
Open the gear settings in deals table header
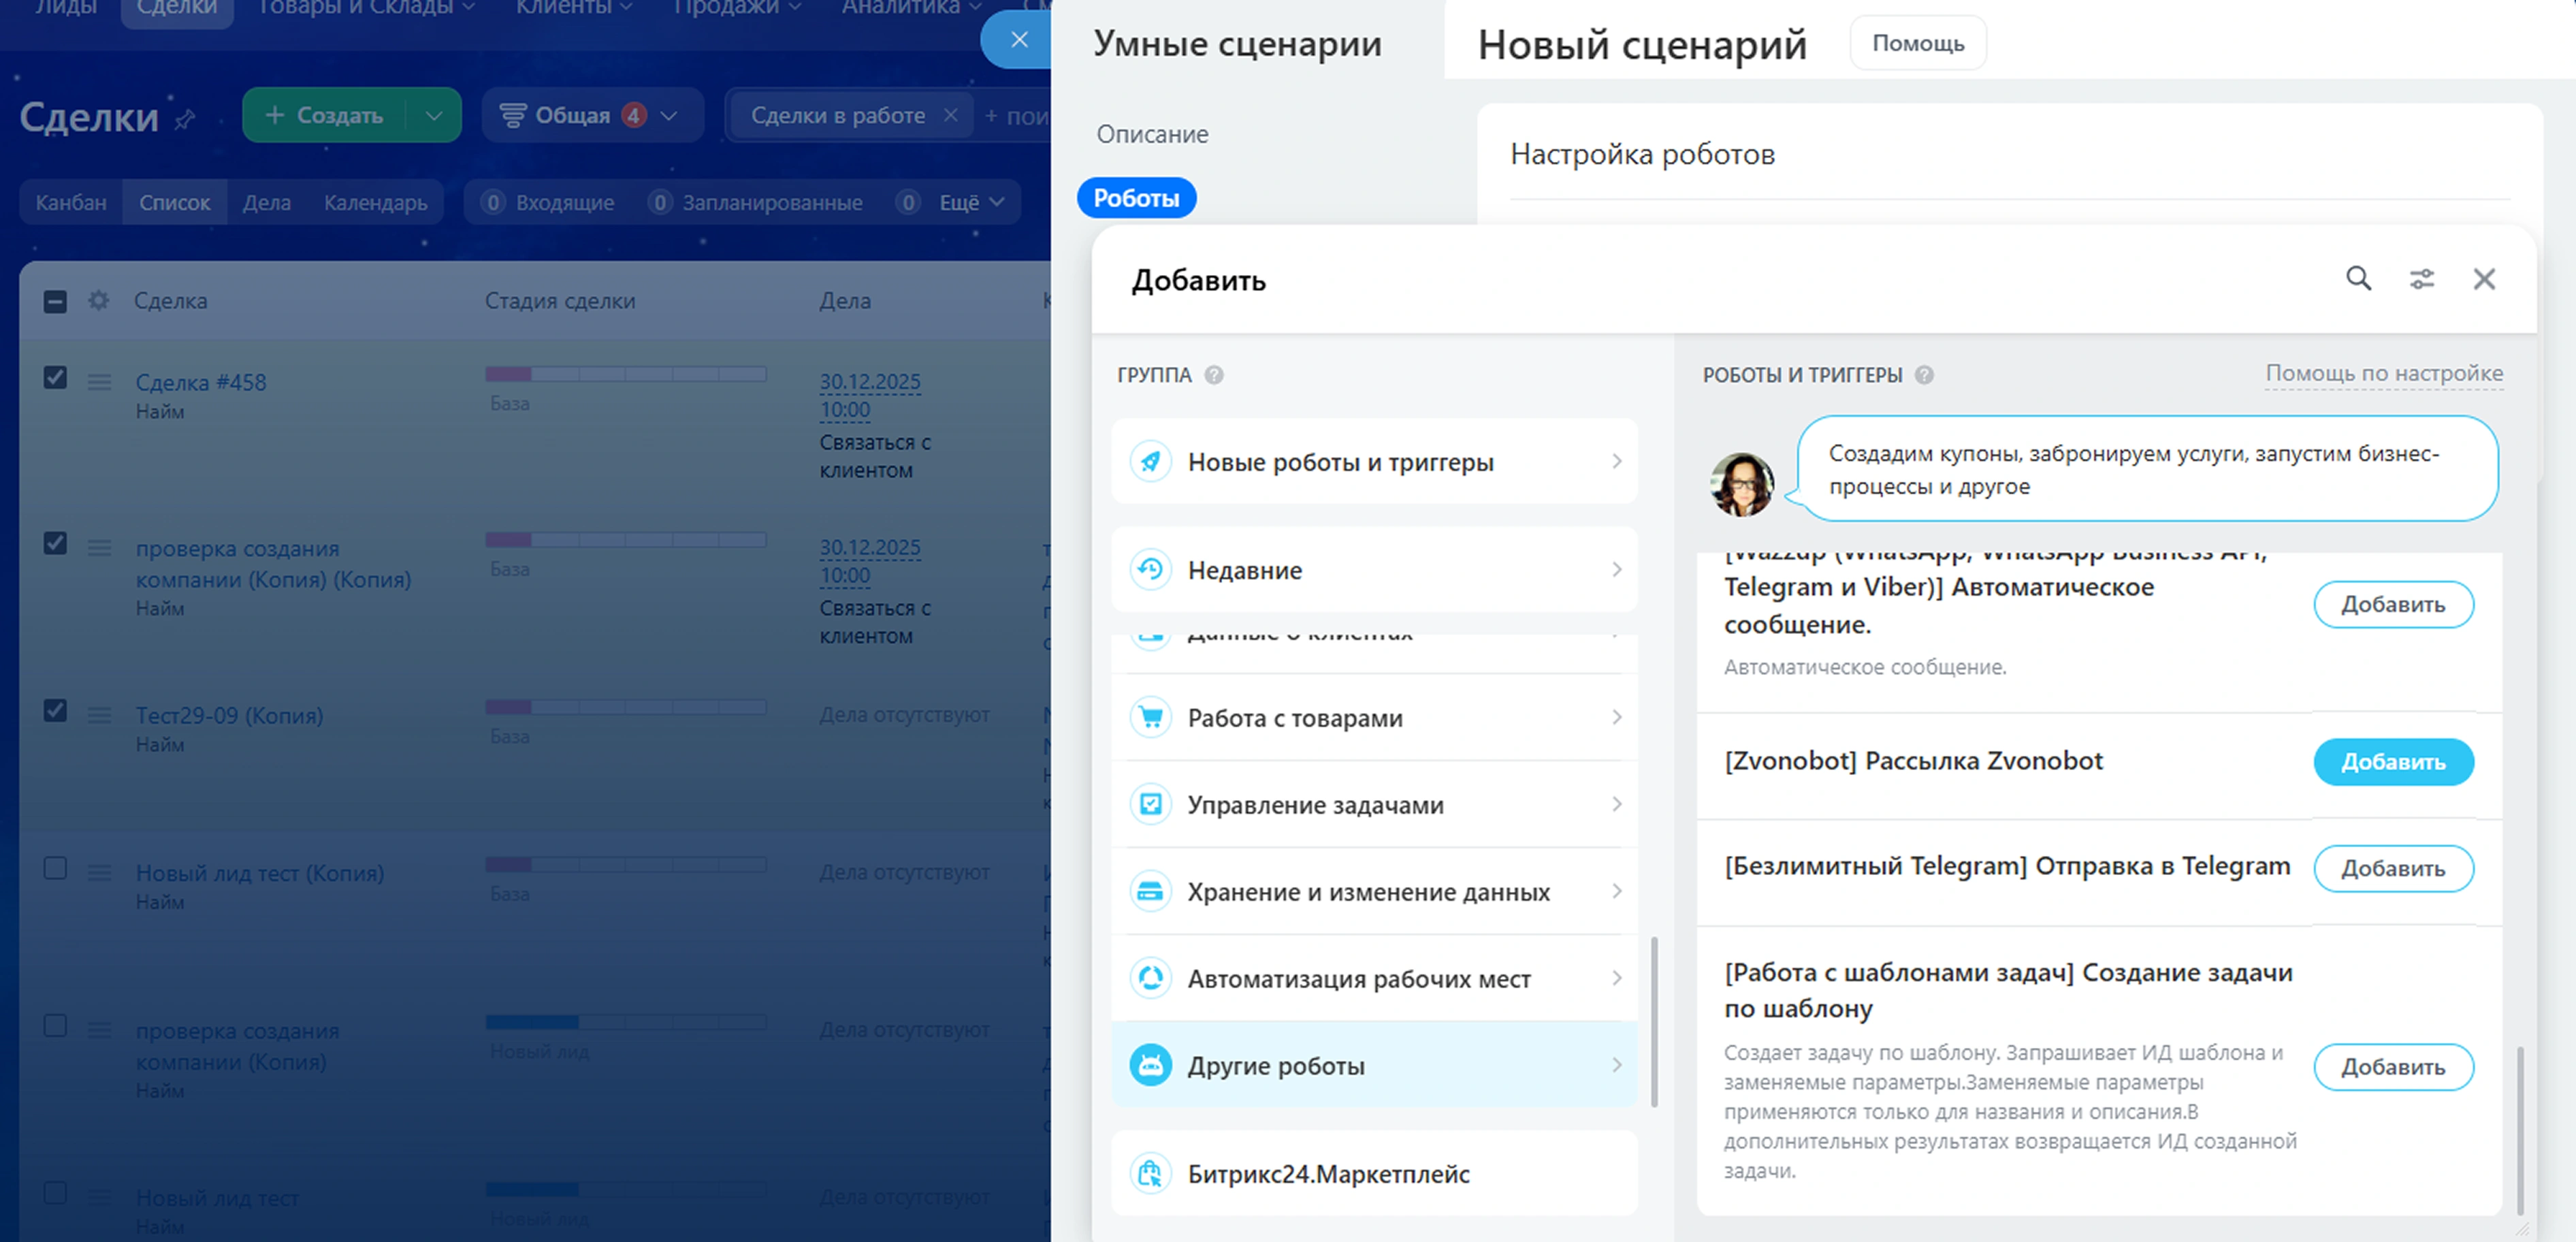point(98,300)
